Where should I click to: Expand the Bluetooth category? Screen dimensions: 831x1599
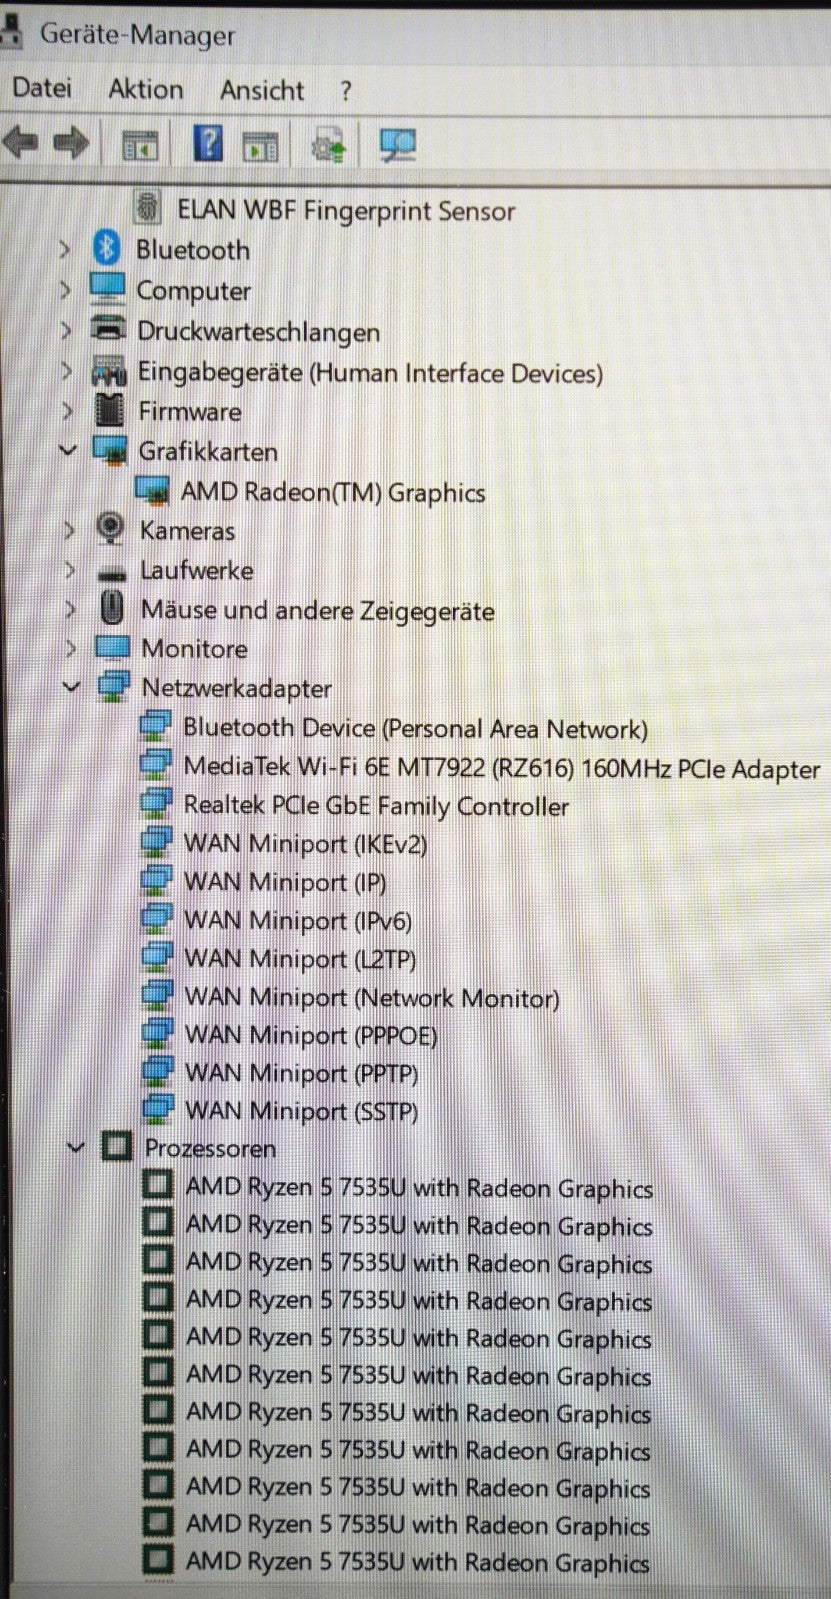65,248
